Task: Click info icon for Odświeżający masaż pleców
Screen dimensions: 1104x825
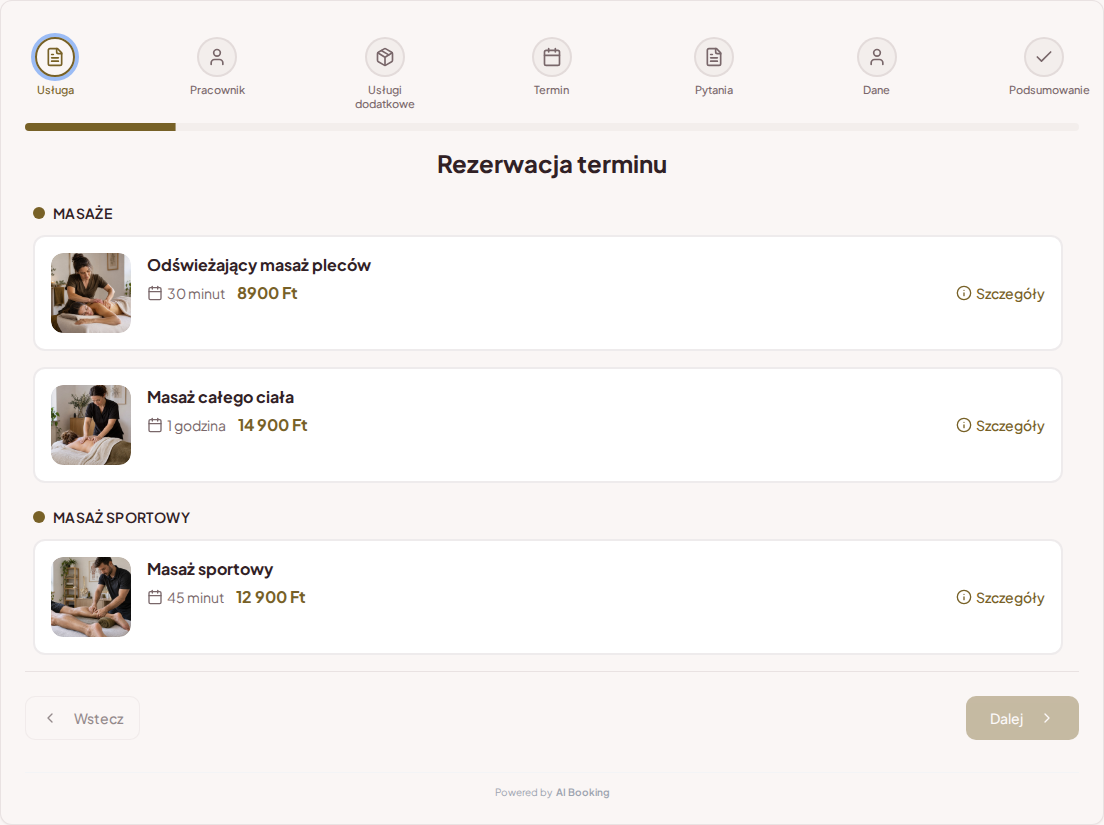Action: point(963,293)
